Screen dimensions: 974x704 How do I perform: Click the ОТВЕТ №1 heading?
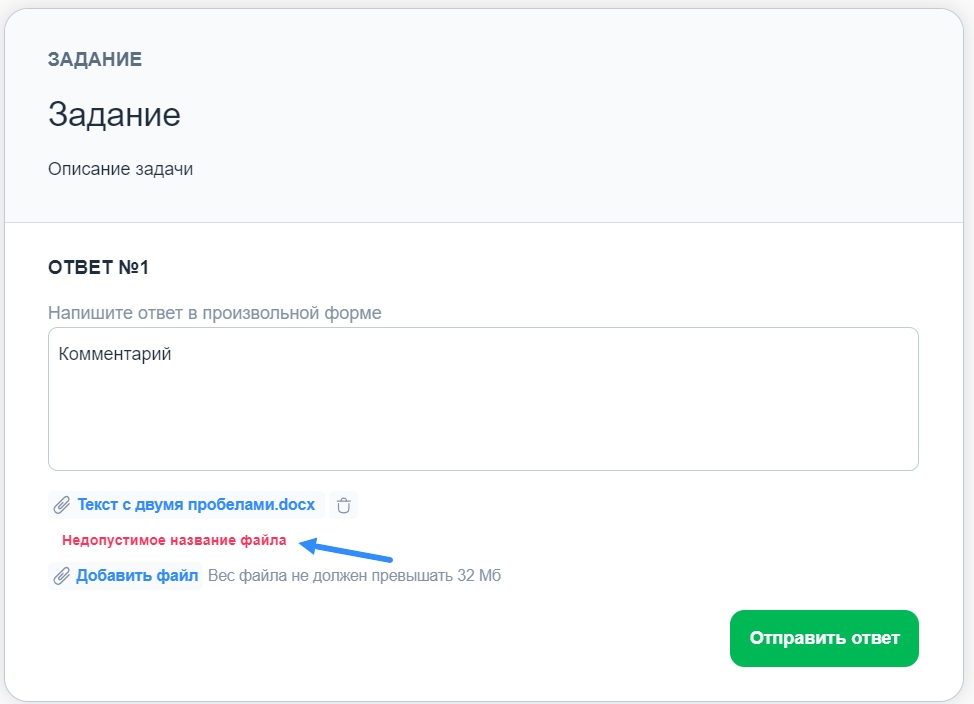[x=98, y=267]
